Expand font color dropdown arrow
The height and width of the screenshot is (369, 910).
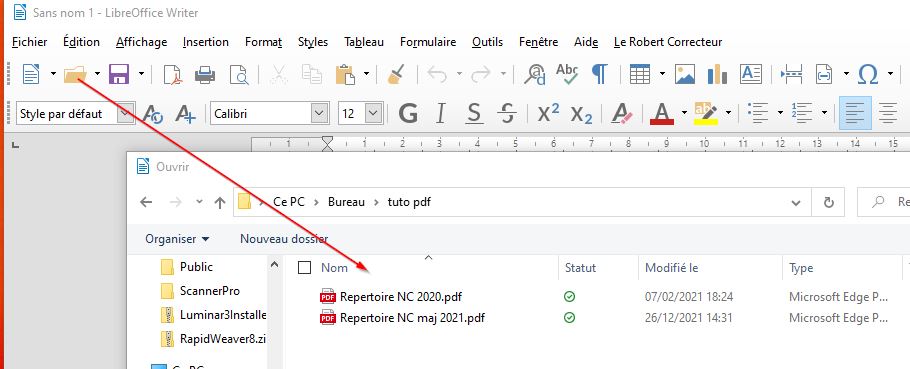tap(684, 113)
